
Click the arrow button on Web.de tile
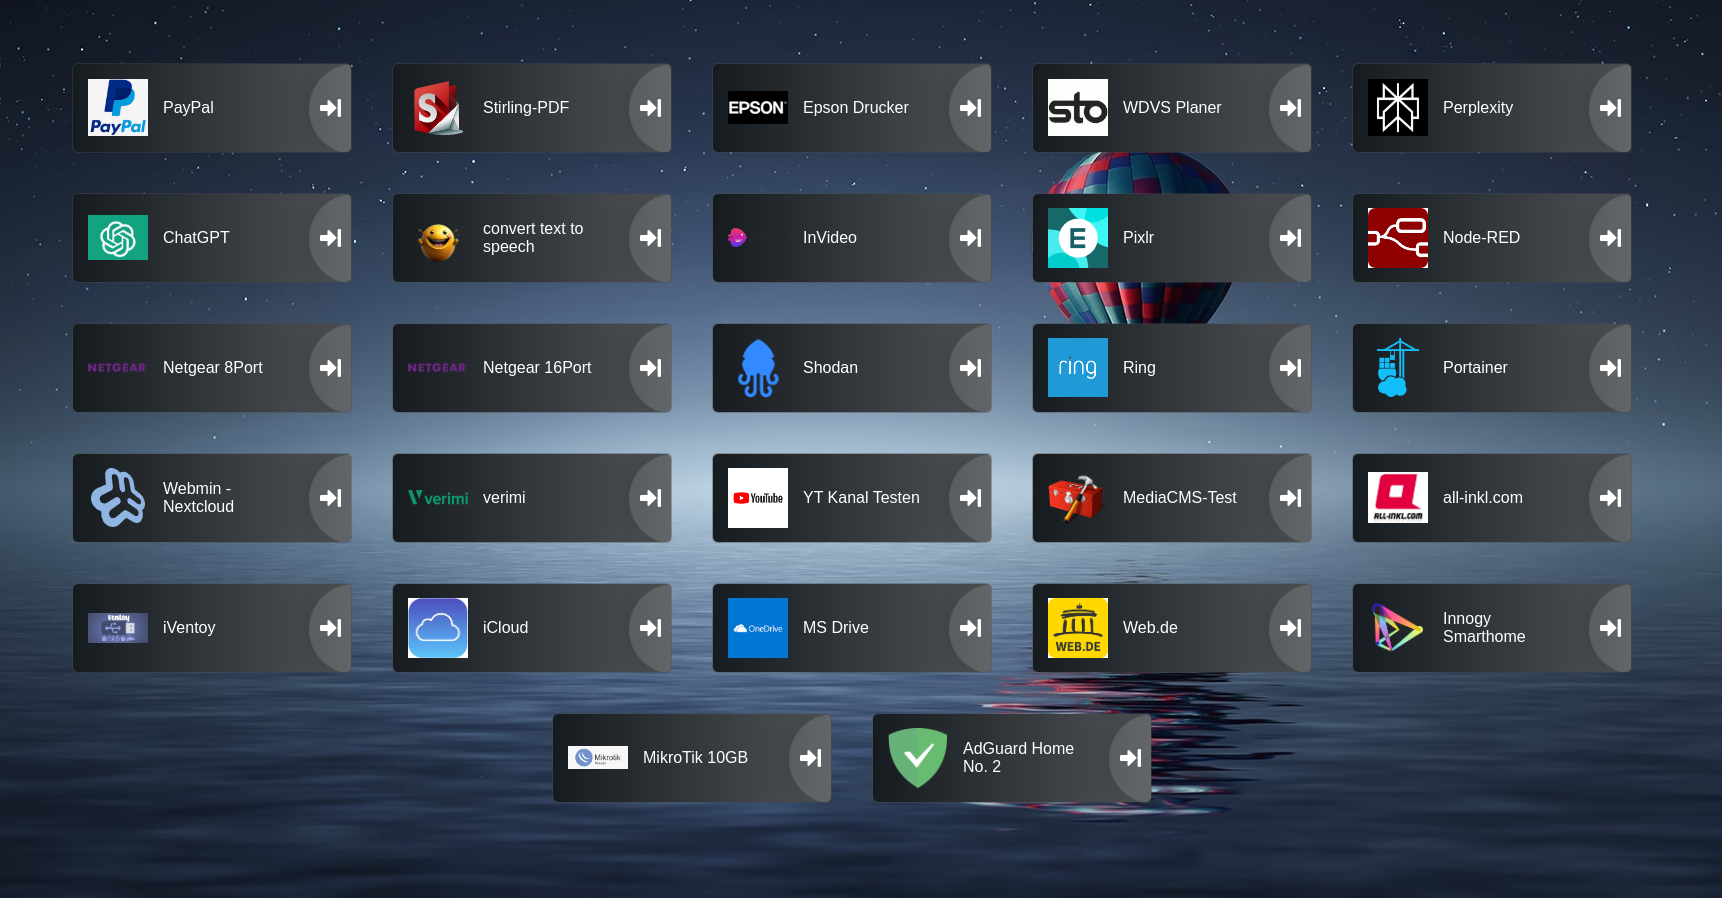pos(1290,628)
